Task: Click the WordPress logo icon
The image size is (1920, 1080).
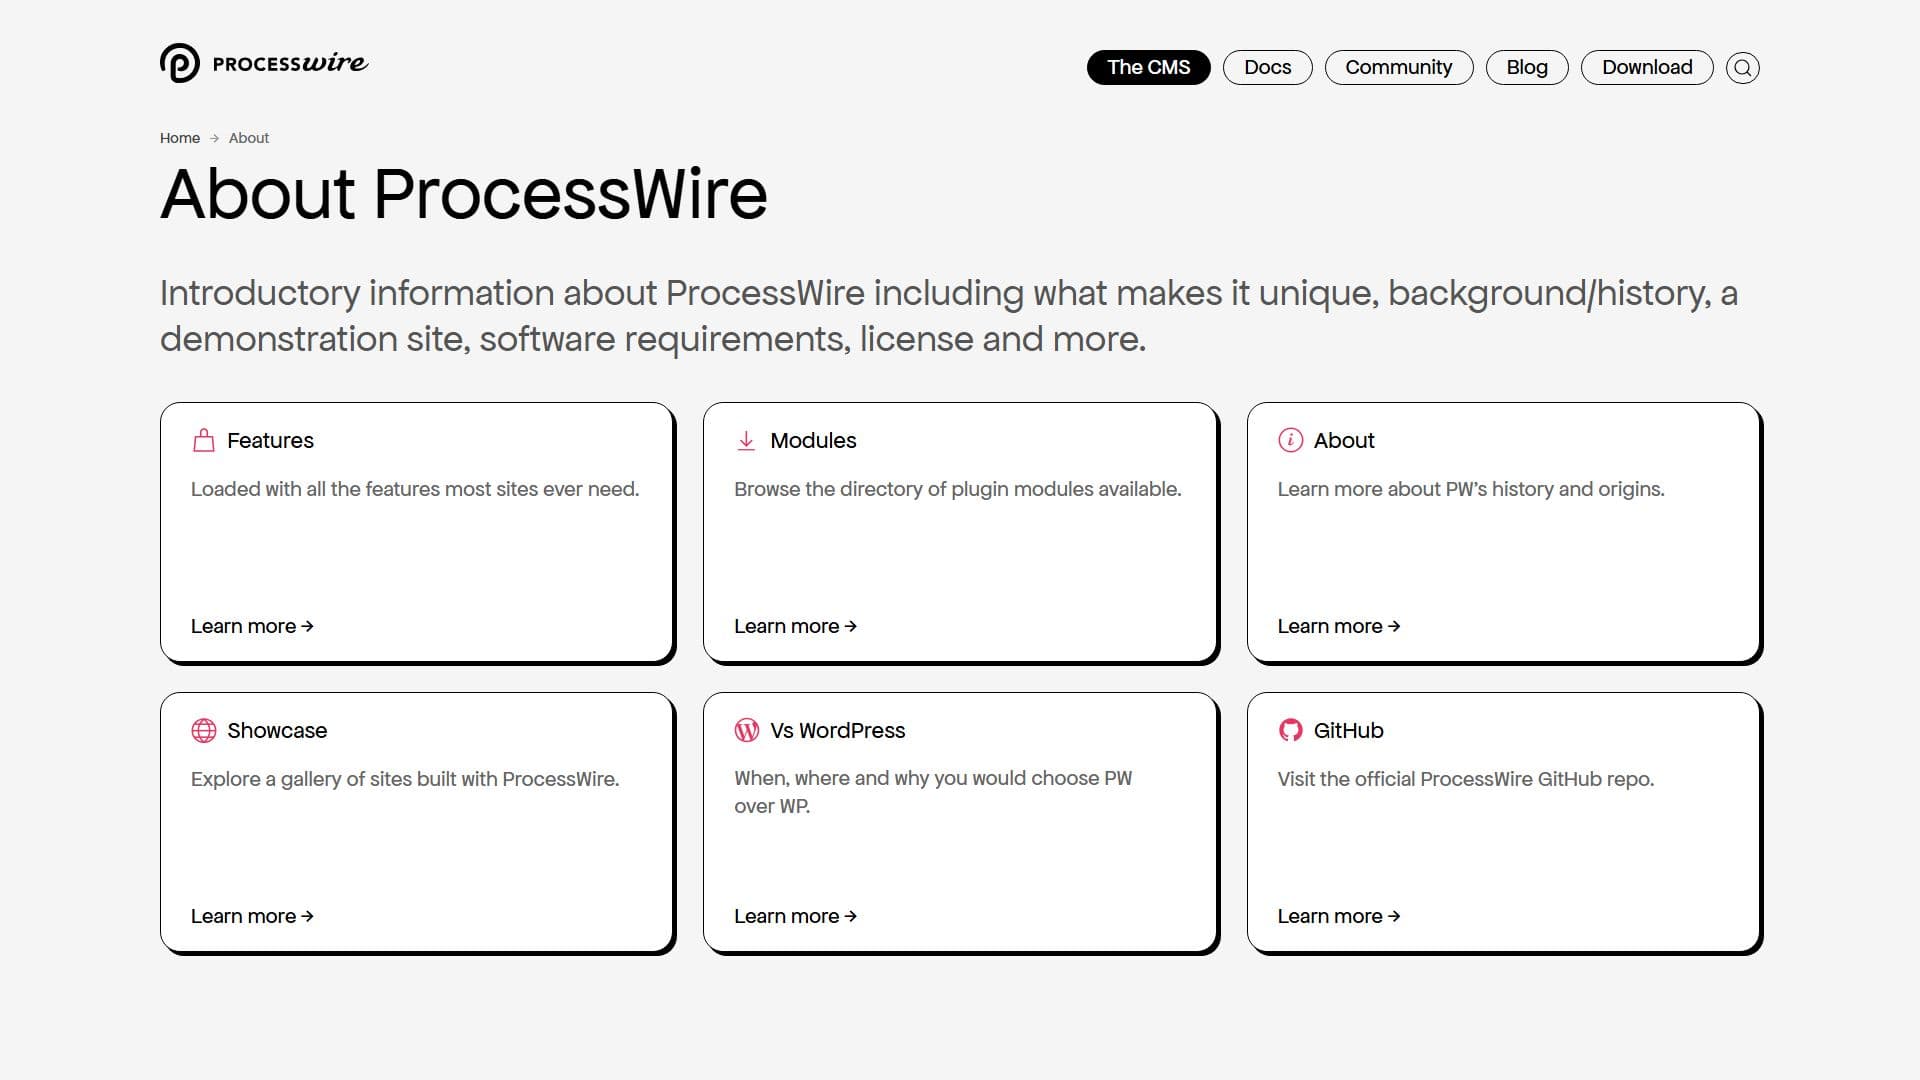Action: coord(747,731)
